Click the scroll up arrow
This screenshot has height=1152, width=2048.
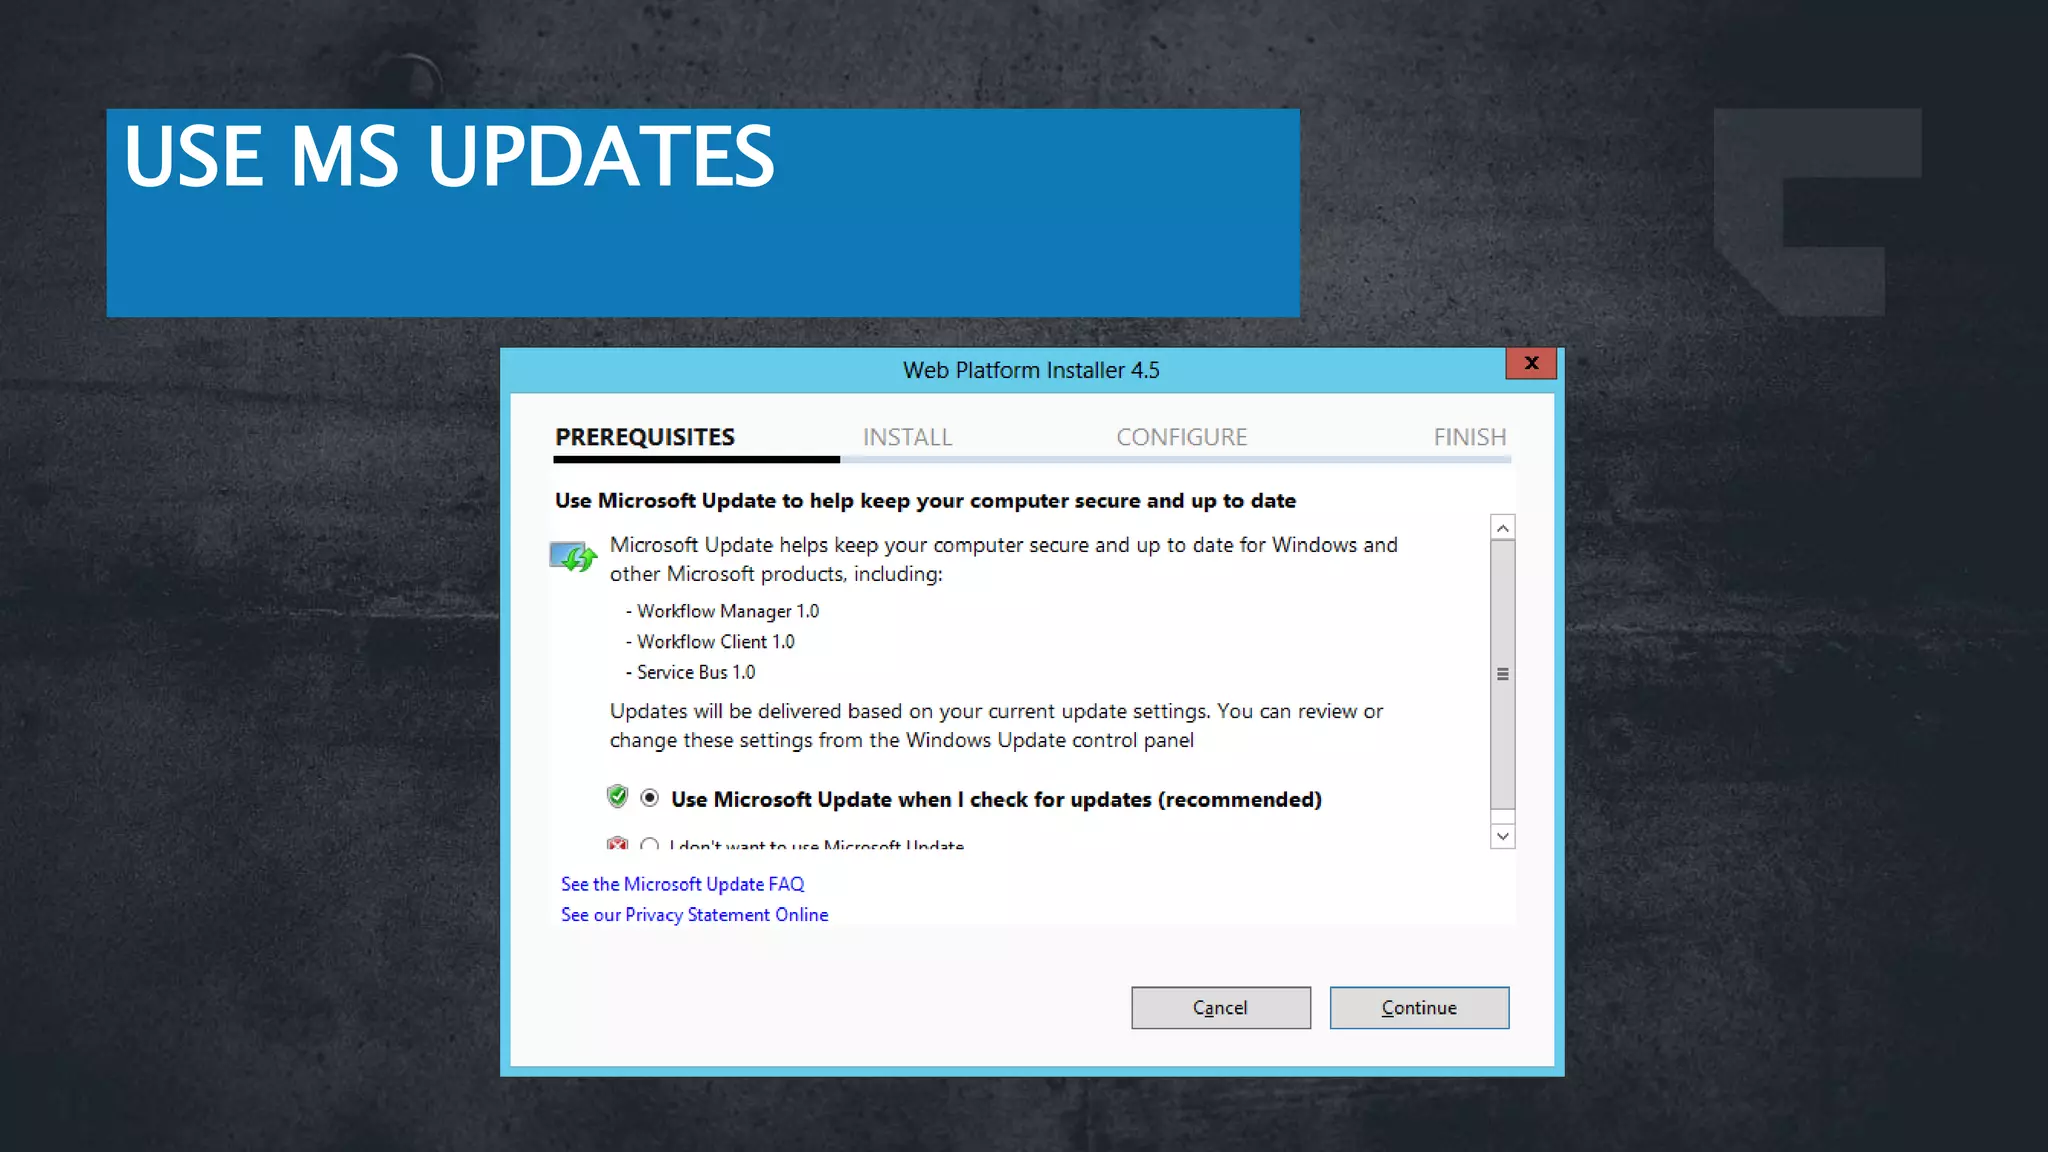1502,527
